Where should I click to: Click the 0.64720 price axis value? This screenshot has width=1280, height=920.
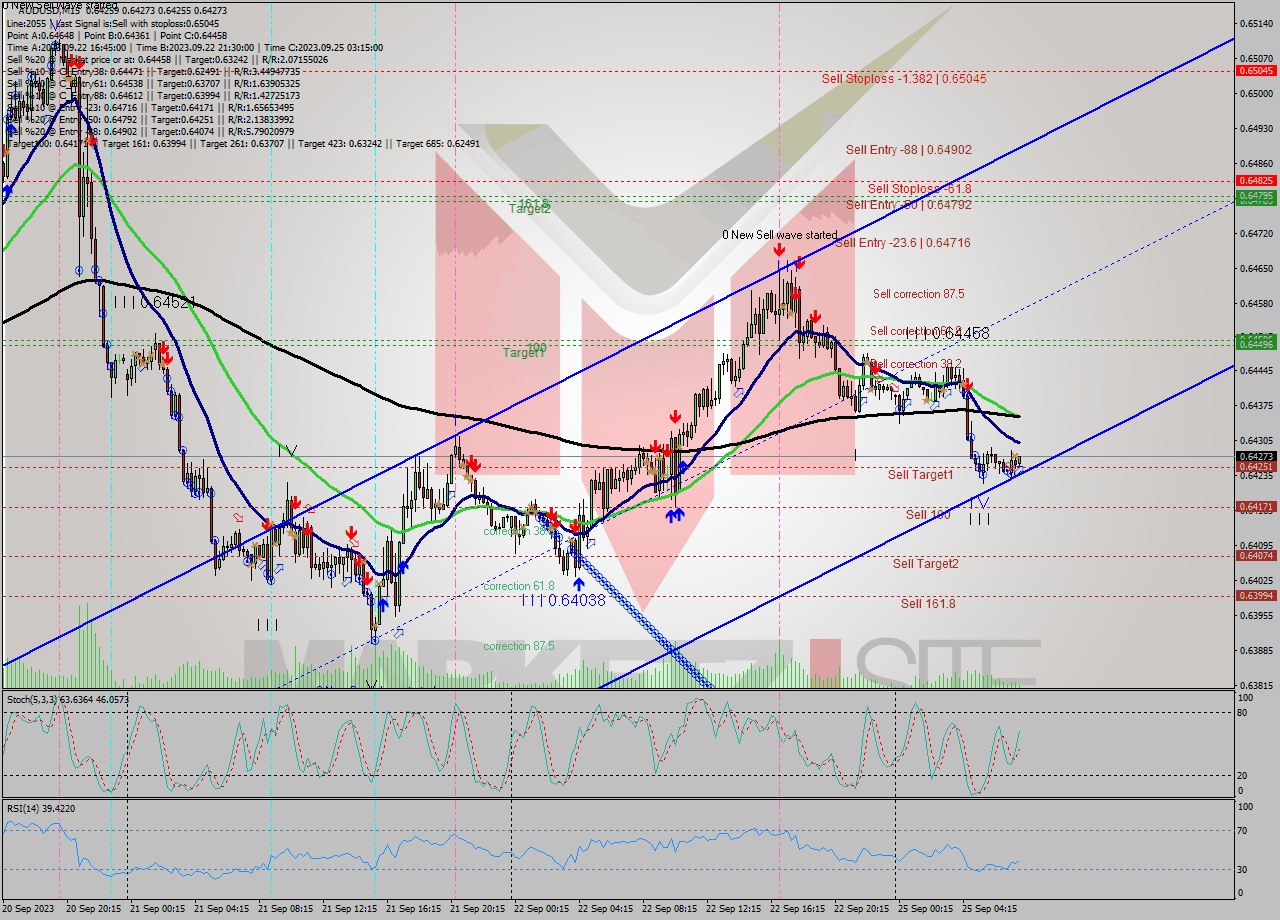pyautogui.click(x=1255, y=233)
